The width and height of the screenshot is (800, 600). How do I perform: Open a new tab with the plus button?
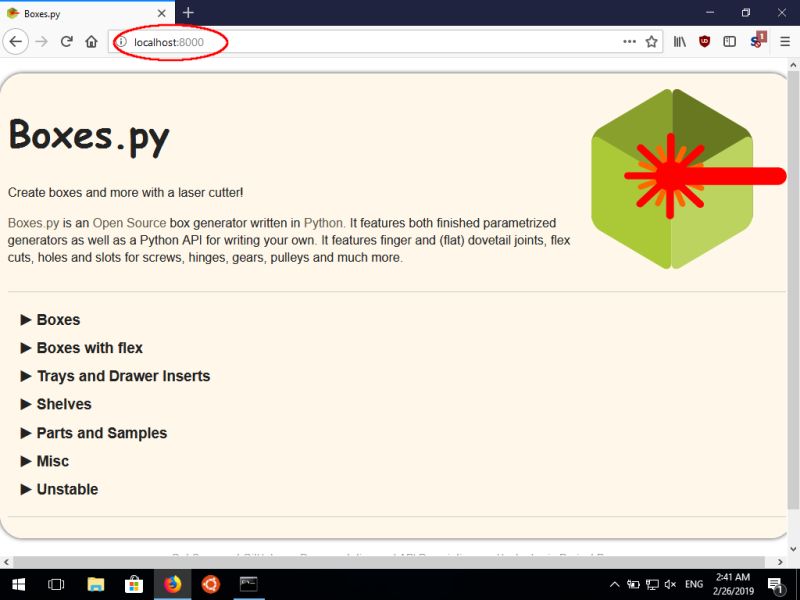pos(186,13)
